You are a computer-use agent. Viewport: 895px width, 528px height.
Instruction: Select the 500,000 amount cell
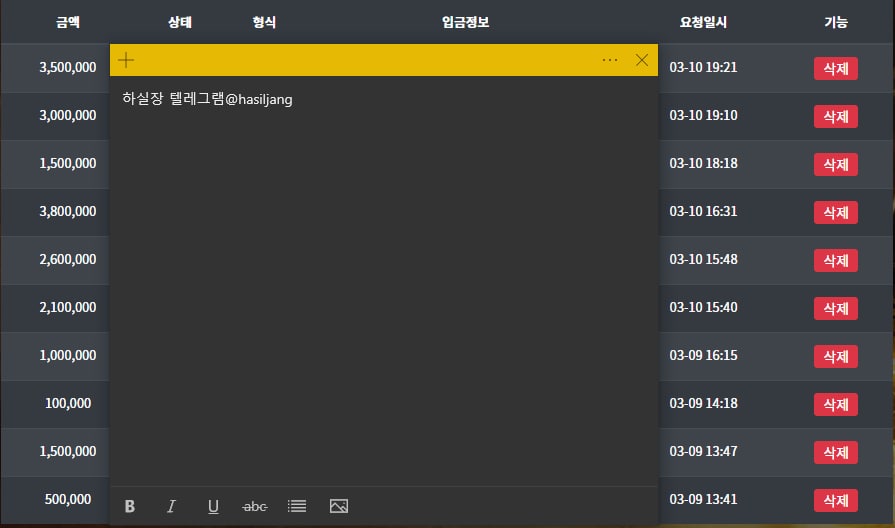click(x=68, y=499)
